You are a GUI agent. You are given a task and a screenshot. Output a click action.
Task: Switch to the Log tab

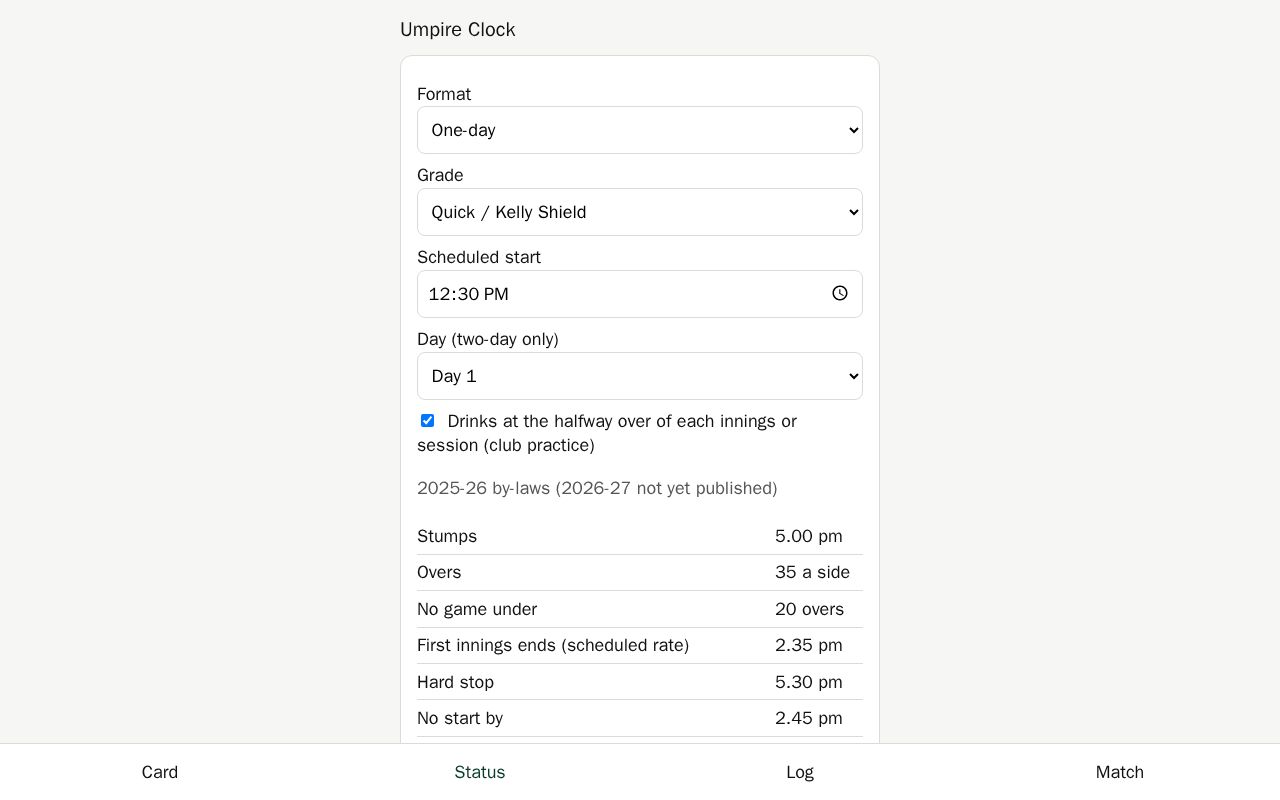coord(800,772)
